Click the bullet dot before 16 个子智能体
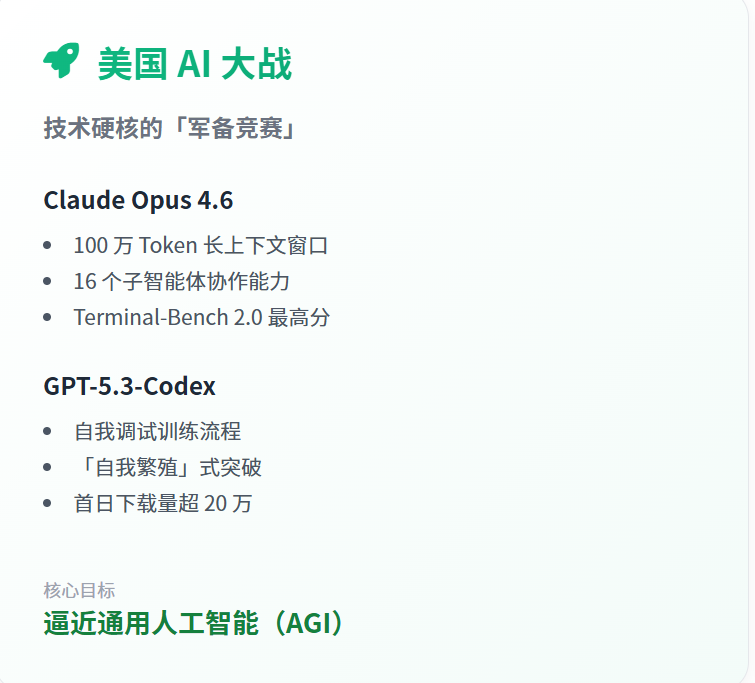The width and height of the screenshot is (755, 683). (47, 282)
